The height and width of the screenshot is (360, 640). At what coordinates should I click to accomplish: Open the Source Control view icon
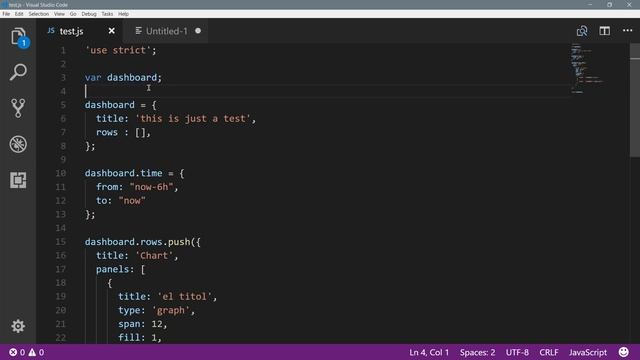click(x=18, y=108)
